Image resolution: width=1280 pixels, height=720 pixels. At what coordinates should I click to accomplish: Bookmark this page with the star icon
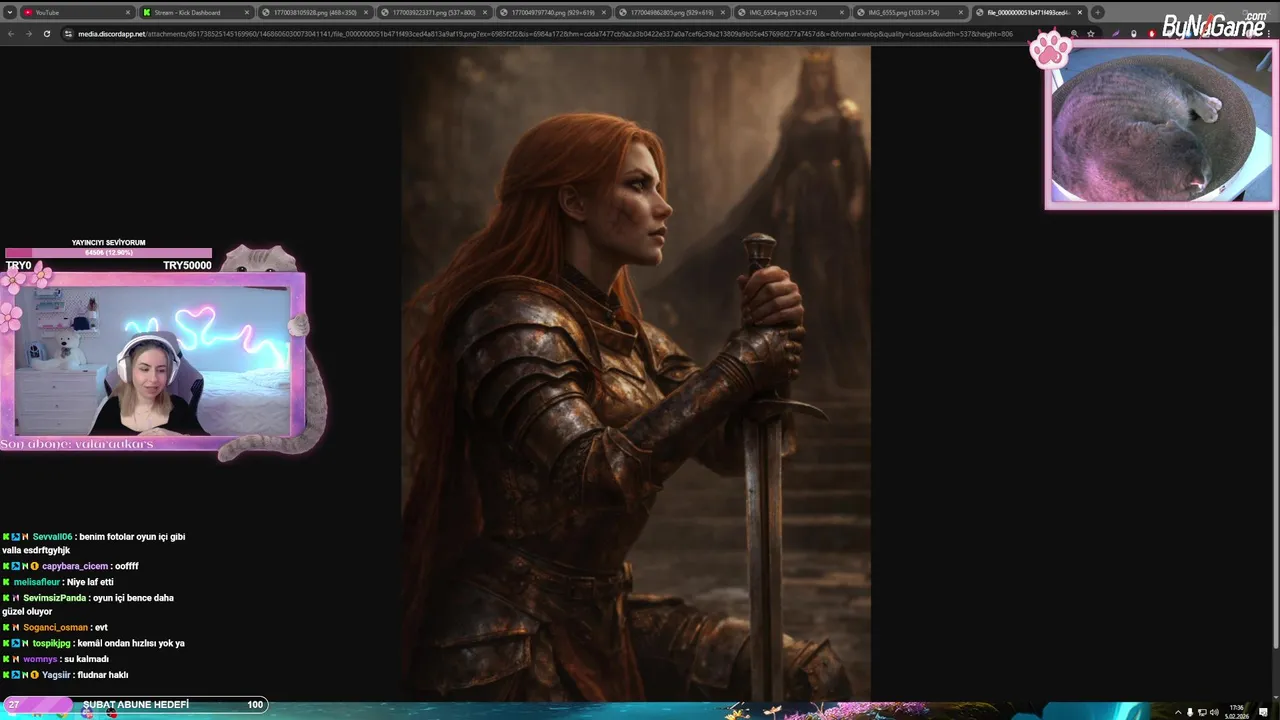[1091, 34]
